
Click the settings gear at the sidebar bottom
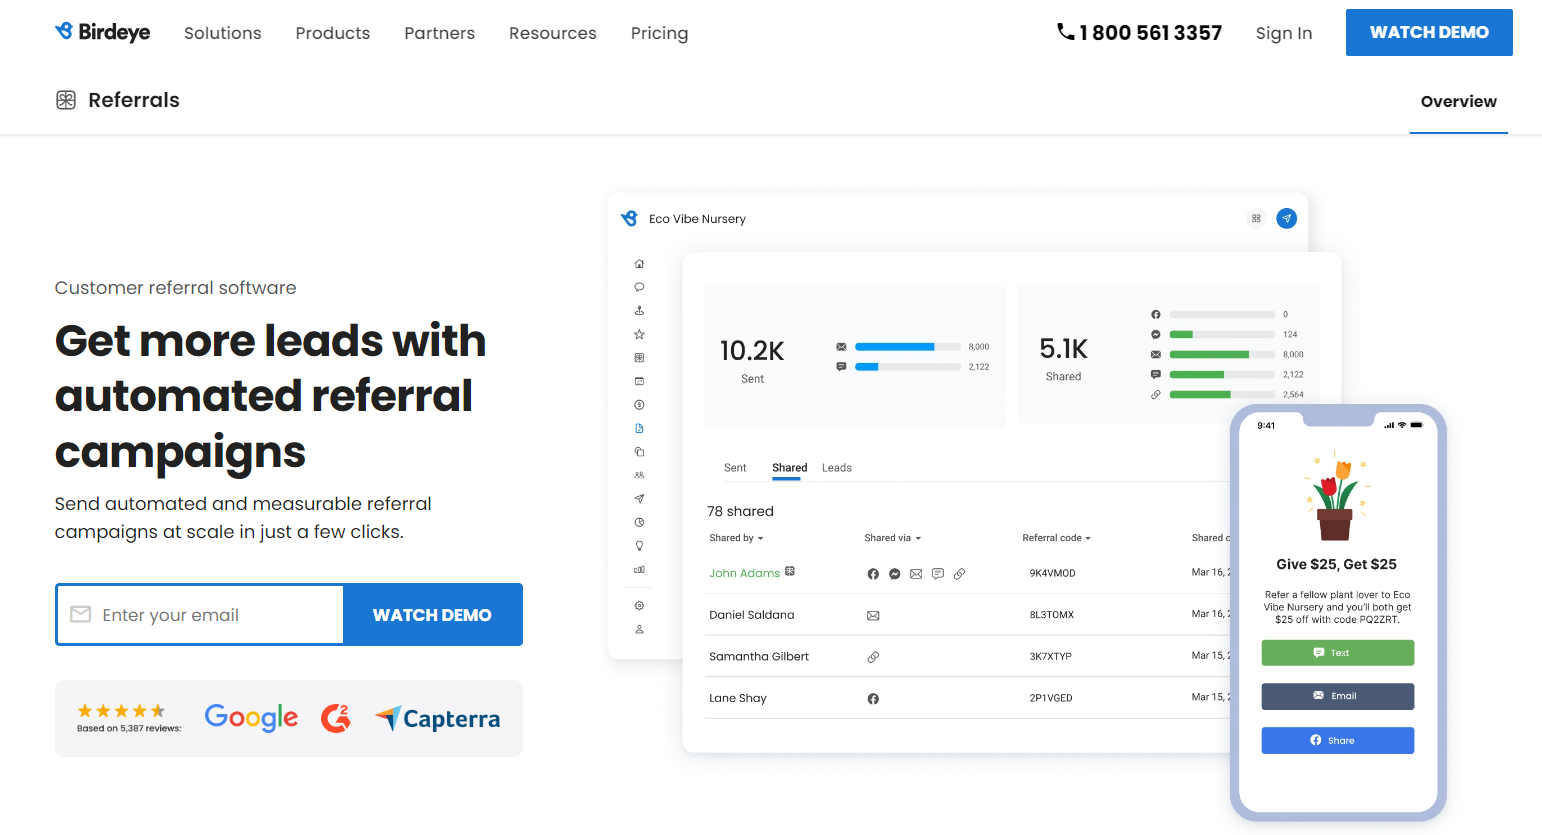pyautogui.click(x=639, y=605)
